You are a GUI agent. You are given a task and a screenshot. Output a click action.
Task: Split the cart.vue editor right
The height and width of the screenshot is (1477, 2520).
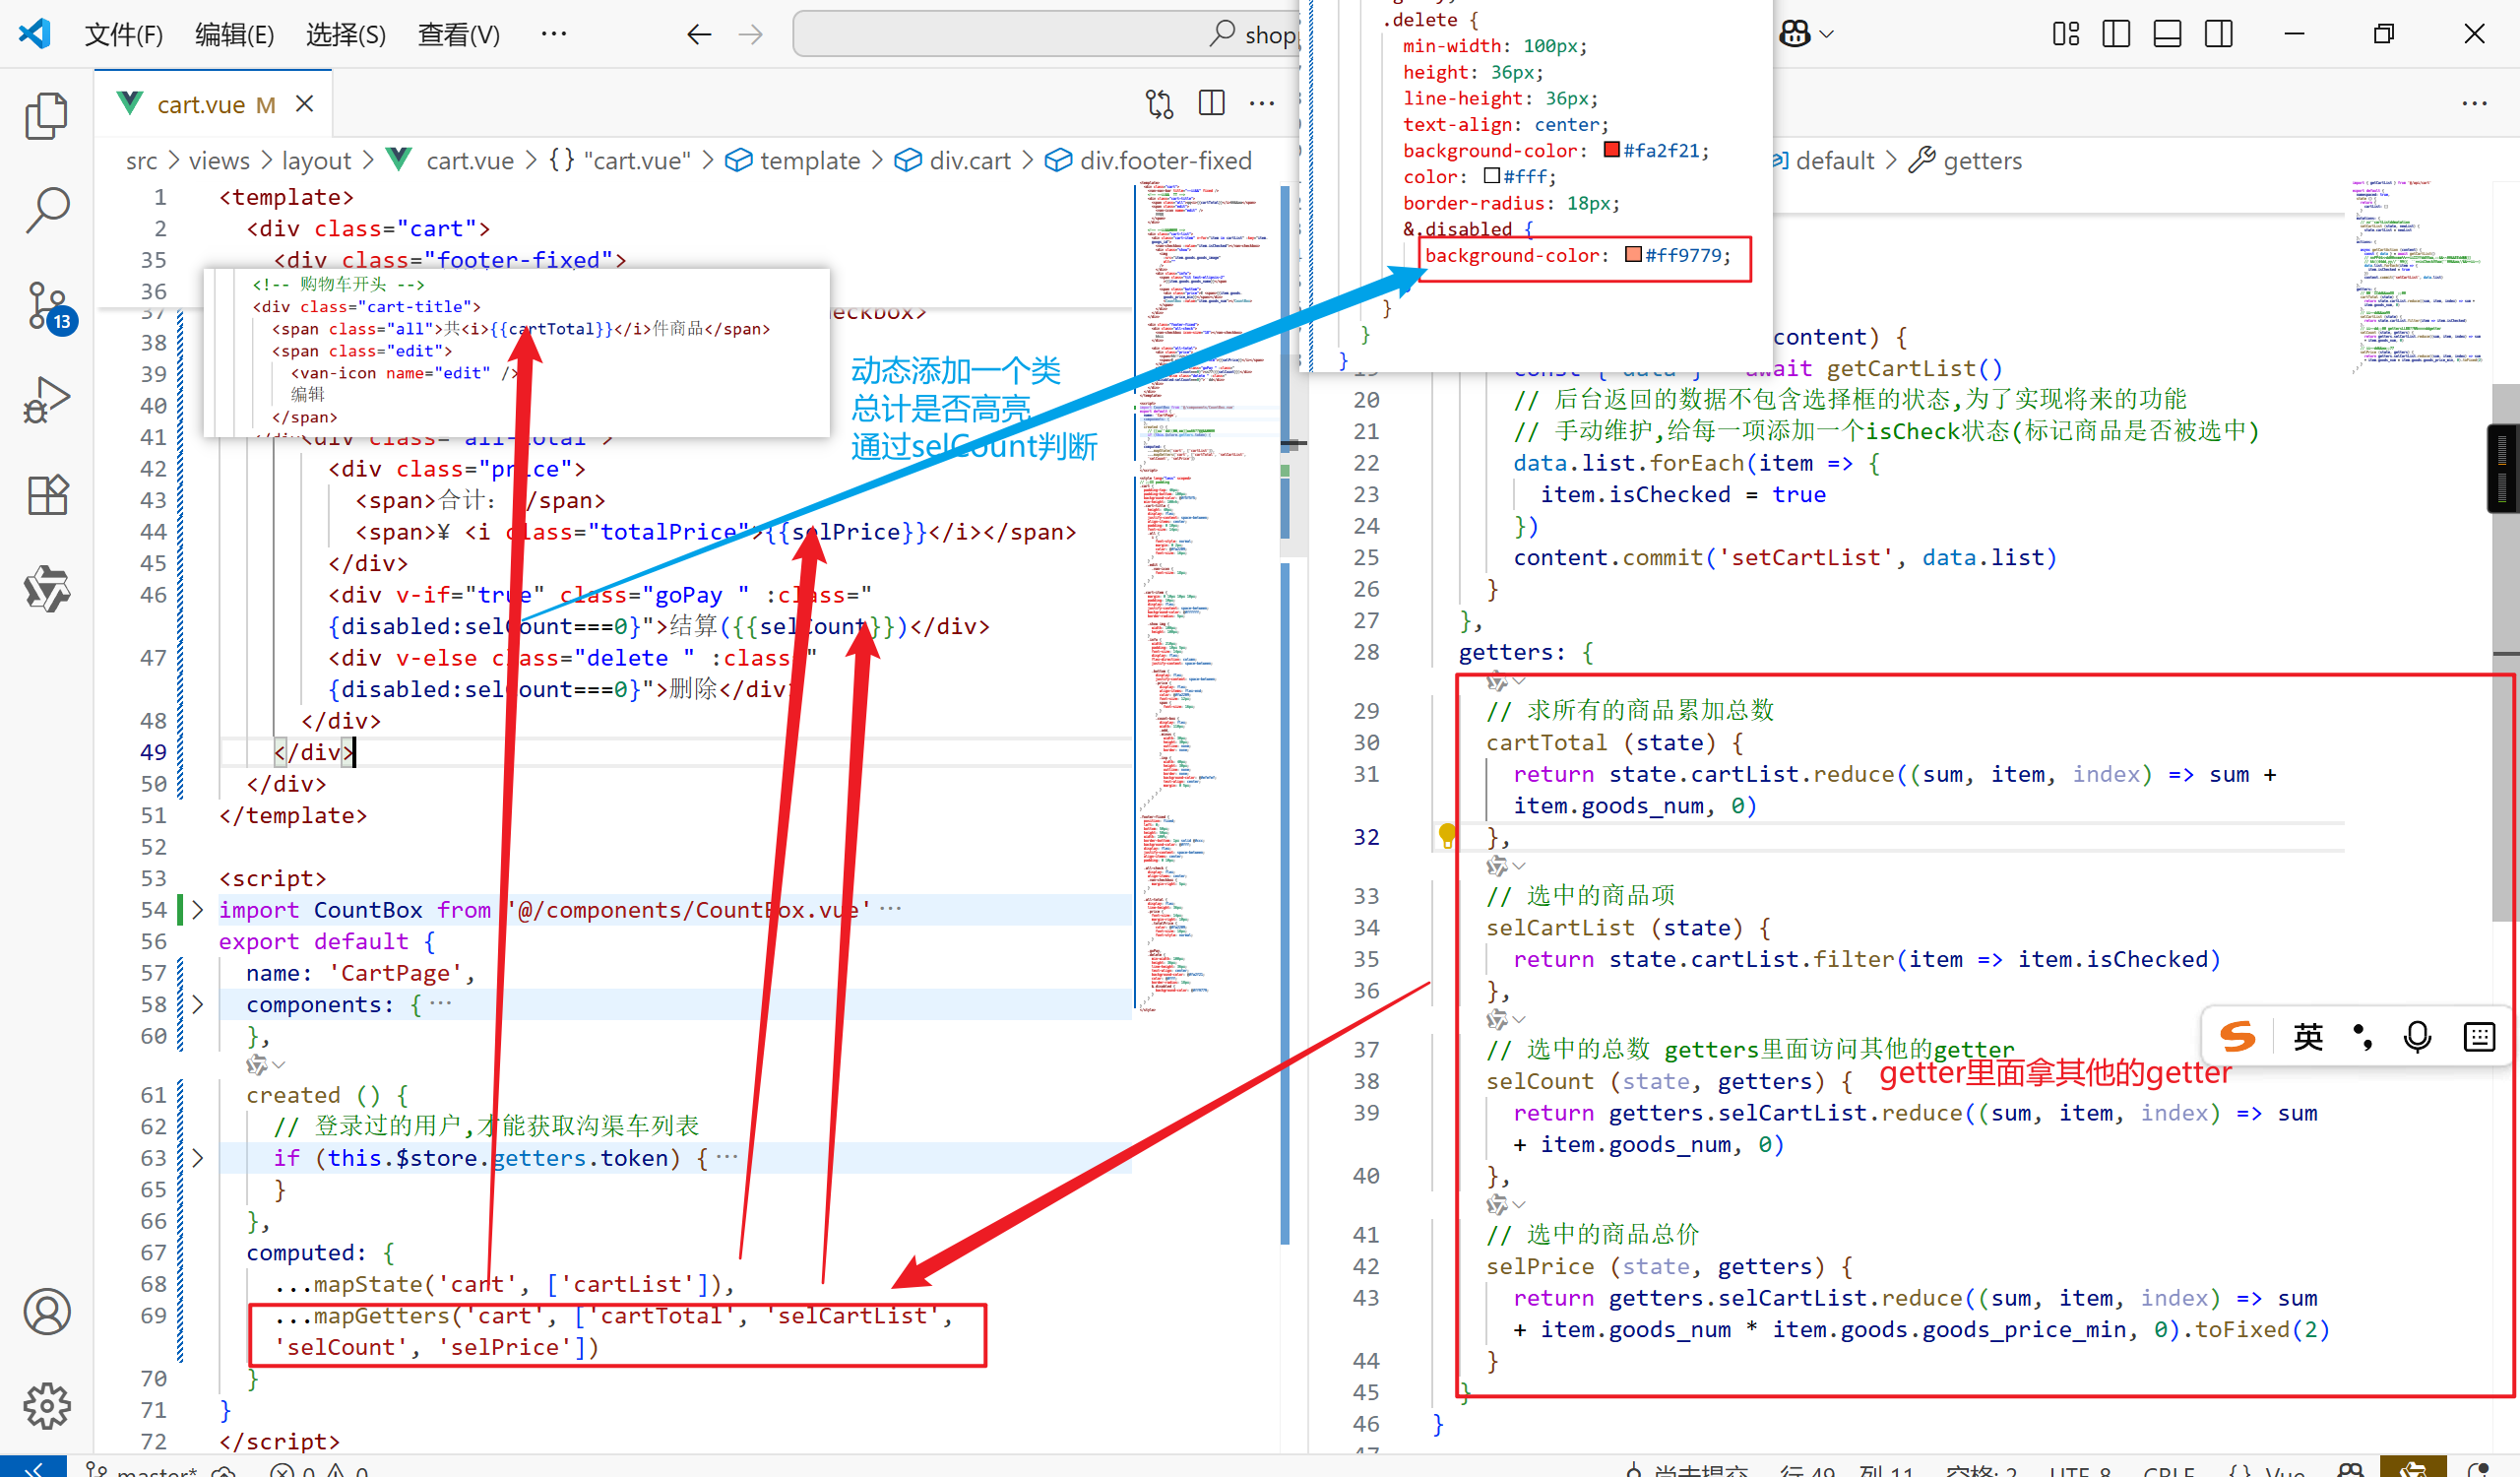click(x=1211, y=104)
